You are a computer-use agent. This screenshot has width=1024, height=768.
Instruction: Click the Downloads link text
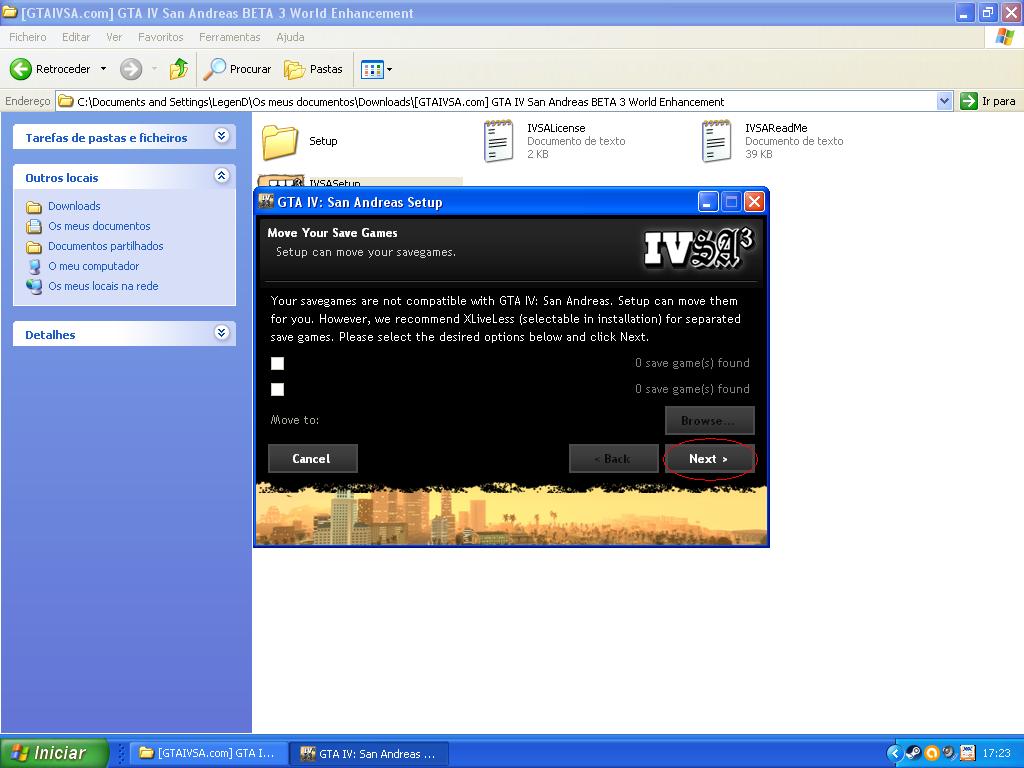(x=74, y=206)
